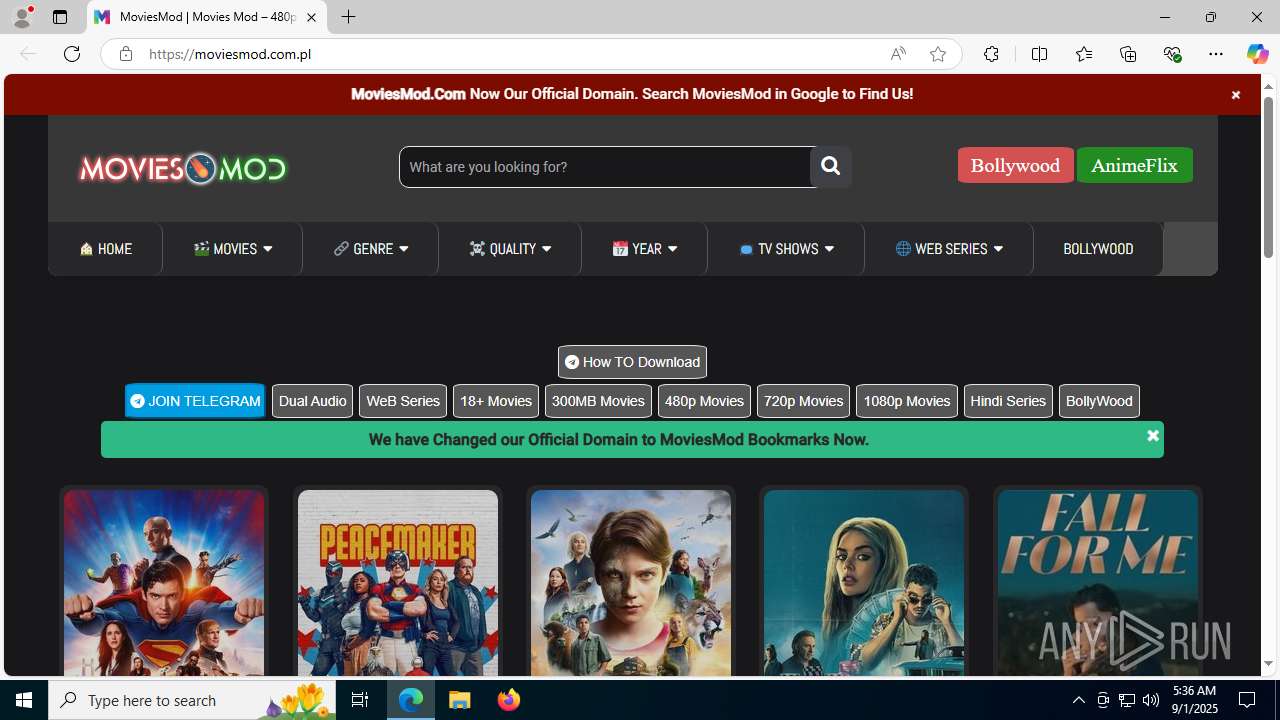This screenshot has height=720, width=1280.
Task: Select 720p Movies tag
Action: coord(803,401)
